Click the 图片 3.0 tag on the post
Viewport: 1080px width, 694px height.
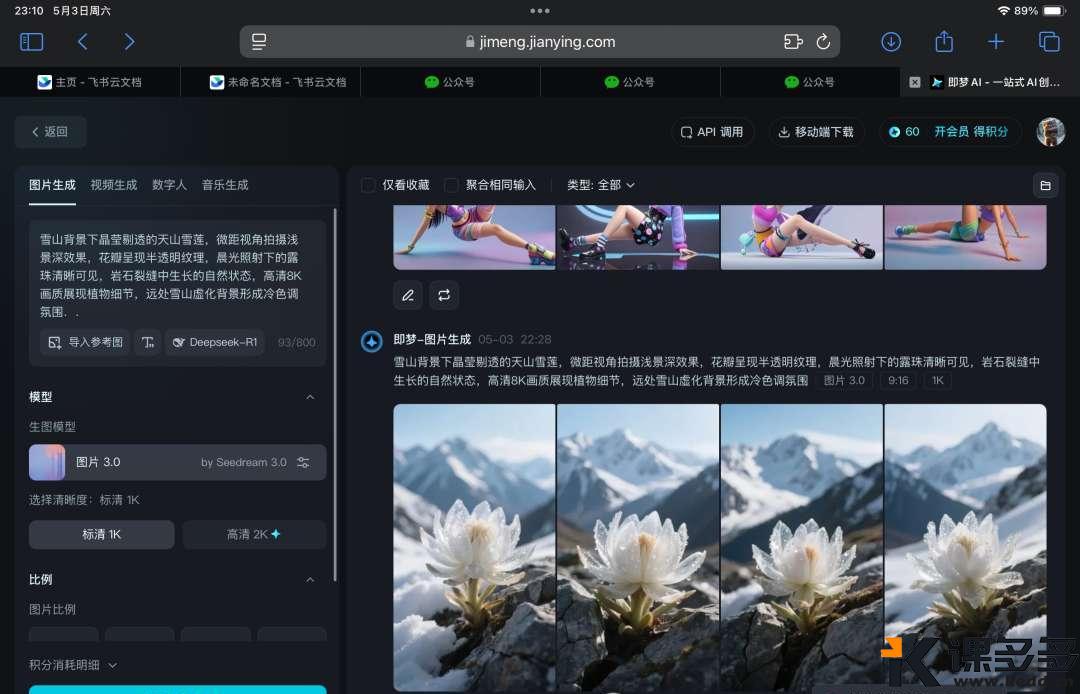coord(844,381)
